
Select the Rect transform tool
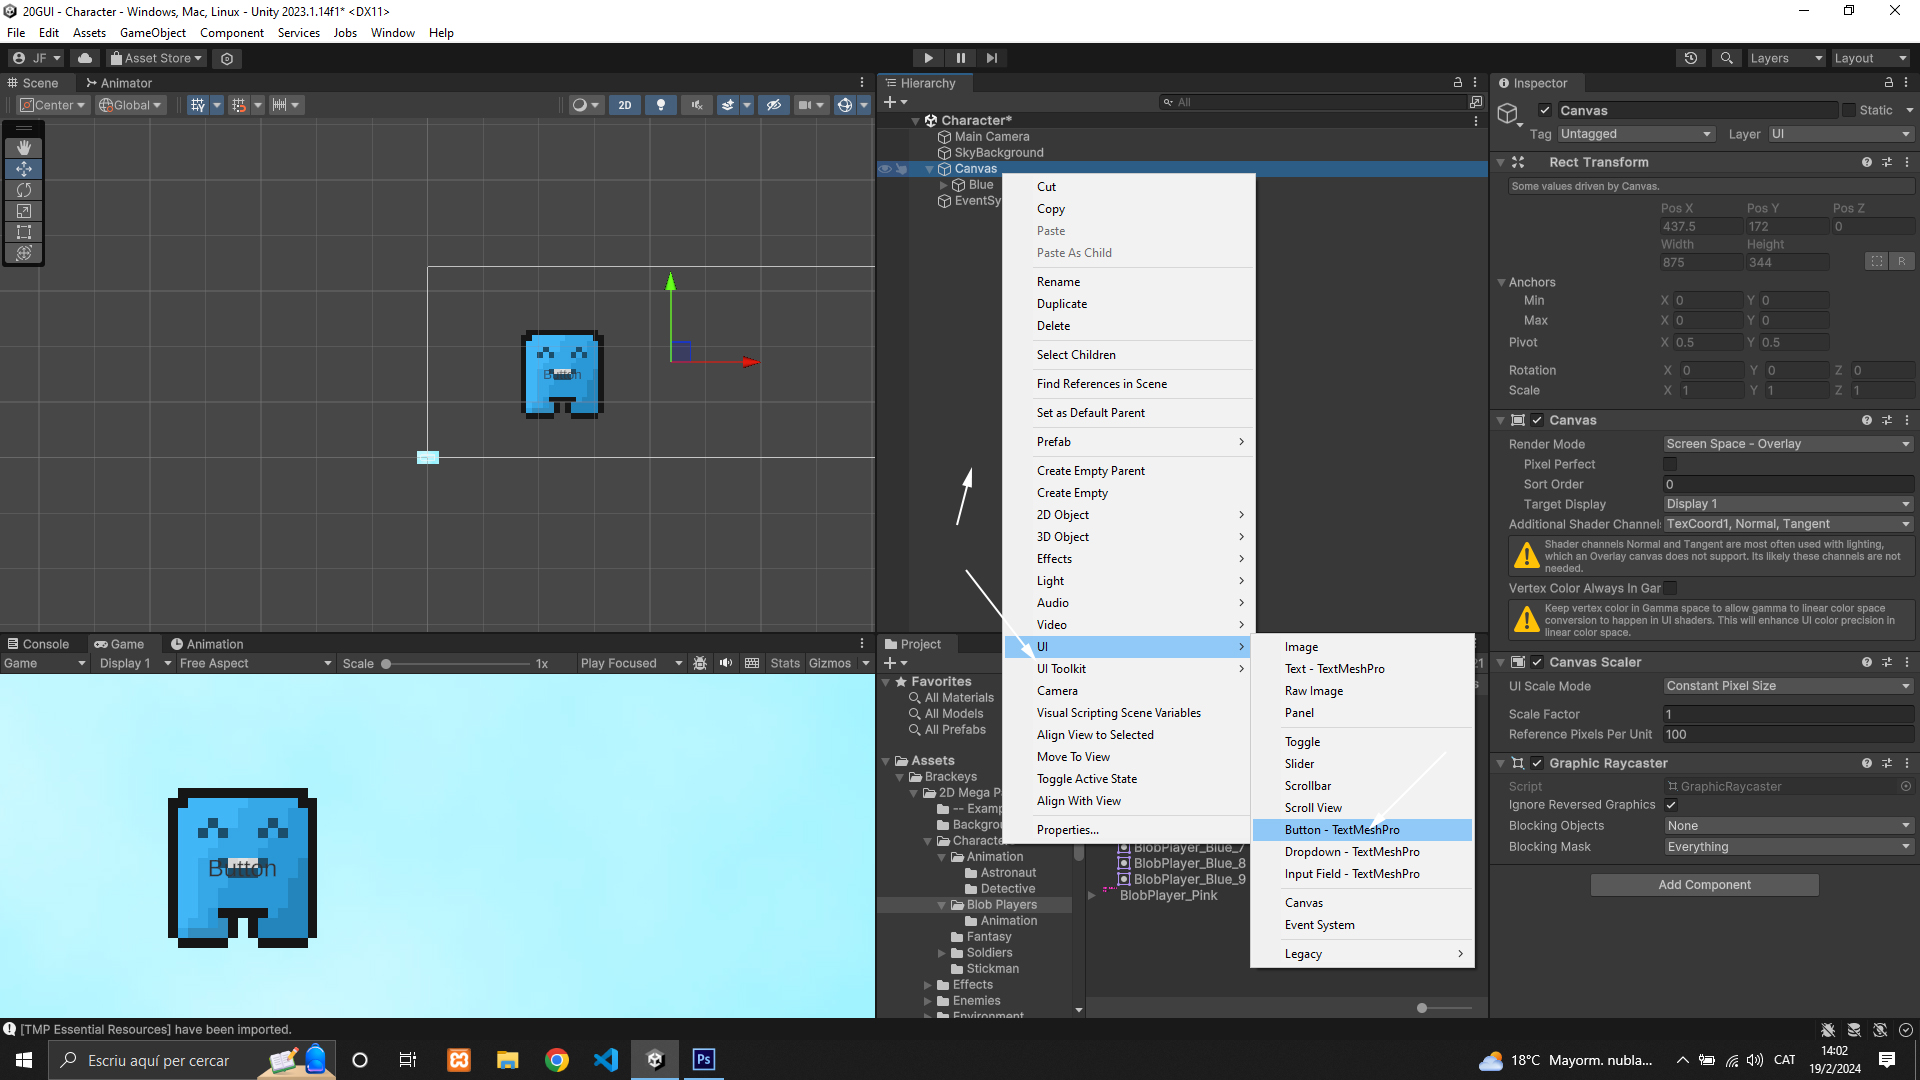click(x=24, y=232)
